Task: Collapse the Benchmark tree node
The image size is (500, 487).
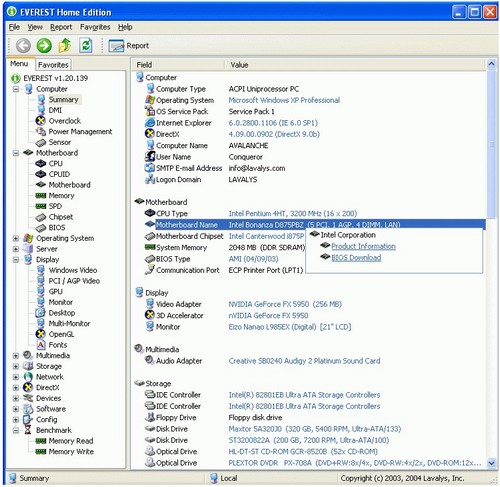Action: (16, 430)
